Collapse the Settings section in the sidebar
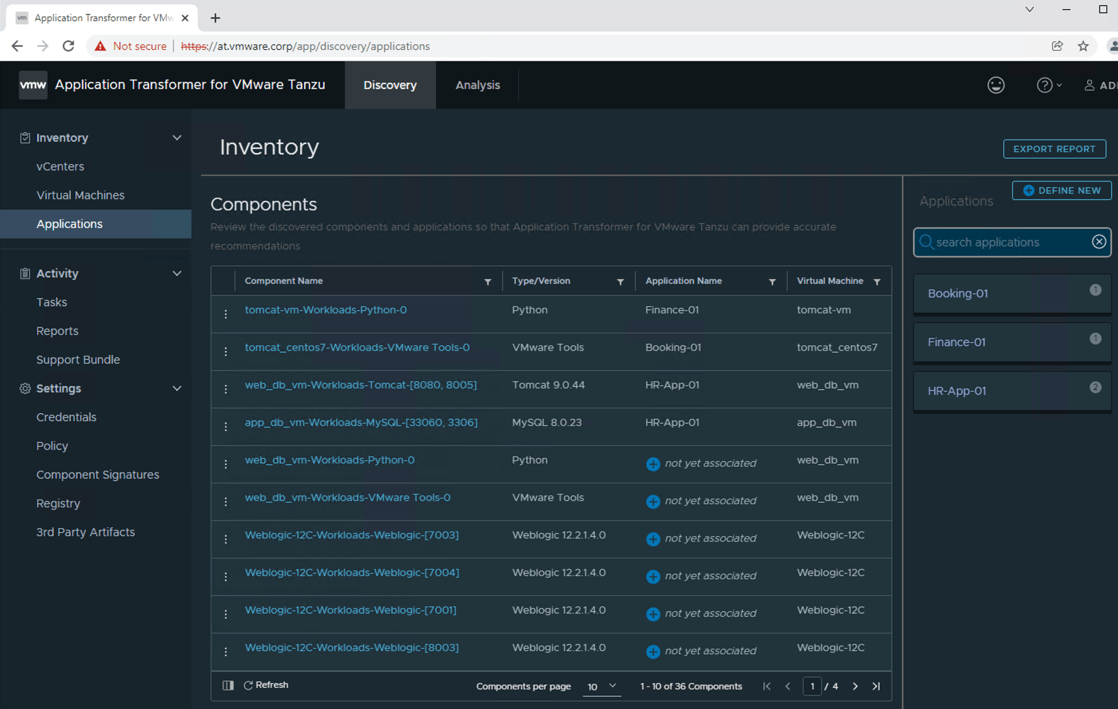 point(177,388)
